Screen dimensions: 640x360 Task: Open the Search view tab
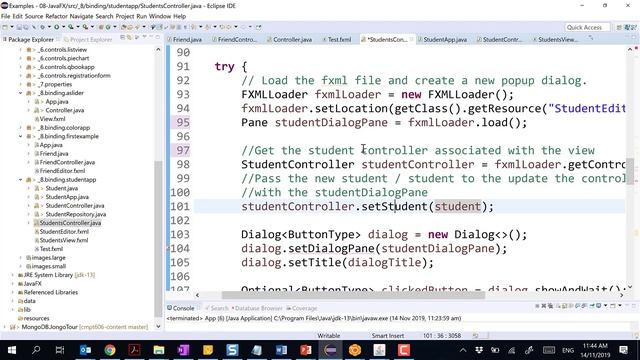point(220,308)
